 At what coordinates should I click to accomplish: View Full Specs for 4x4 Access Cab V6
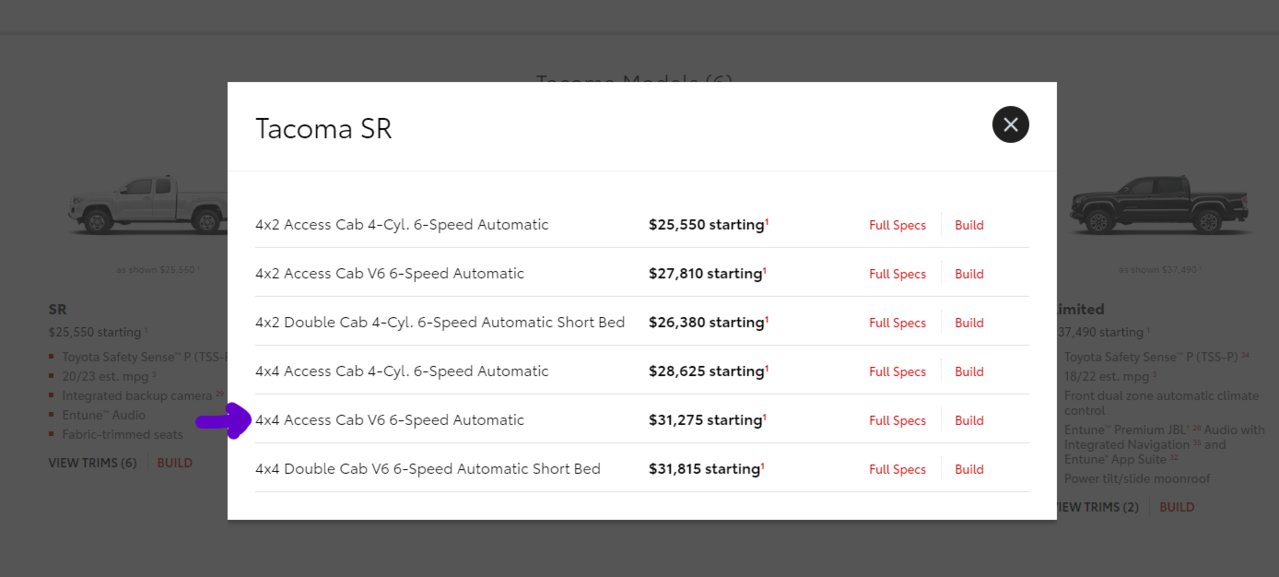897,421
